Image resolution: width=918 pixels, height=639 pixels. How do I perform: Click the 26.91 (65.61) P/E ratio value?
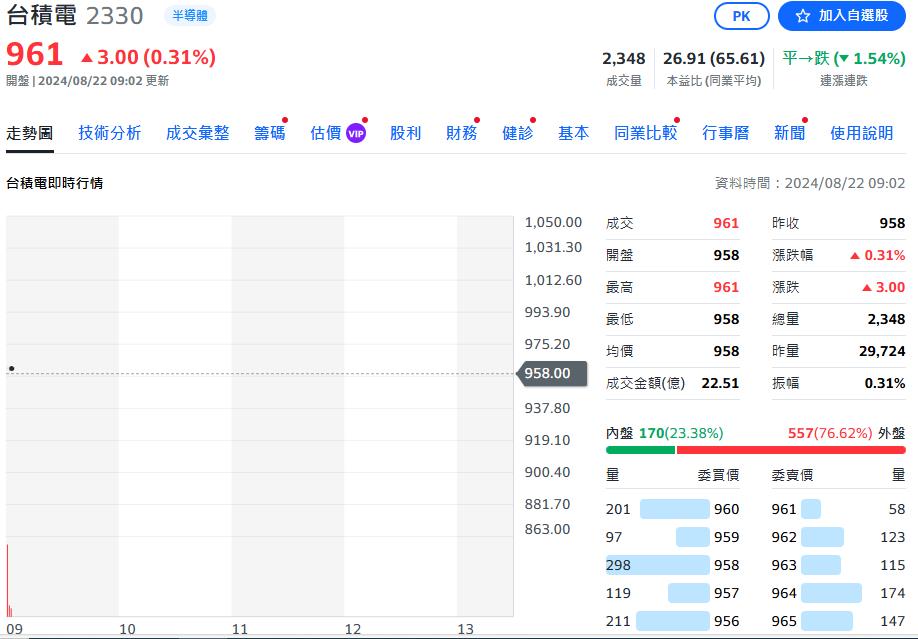[714, 59]
